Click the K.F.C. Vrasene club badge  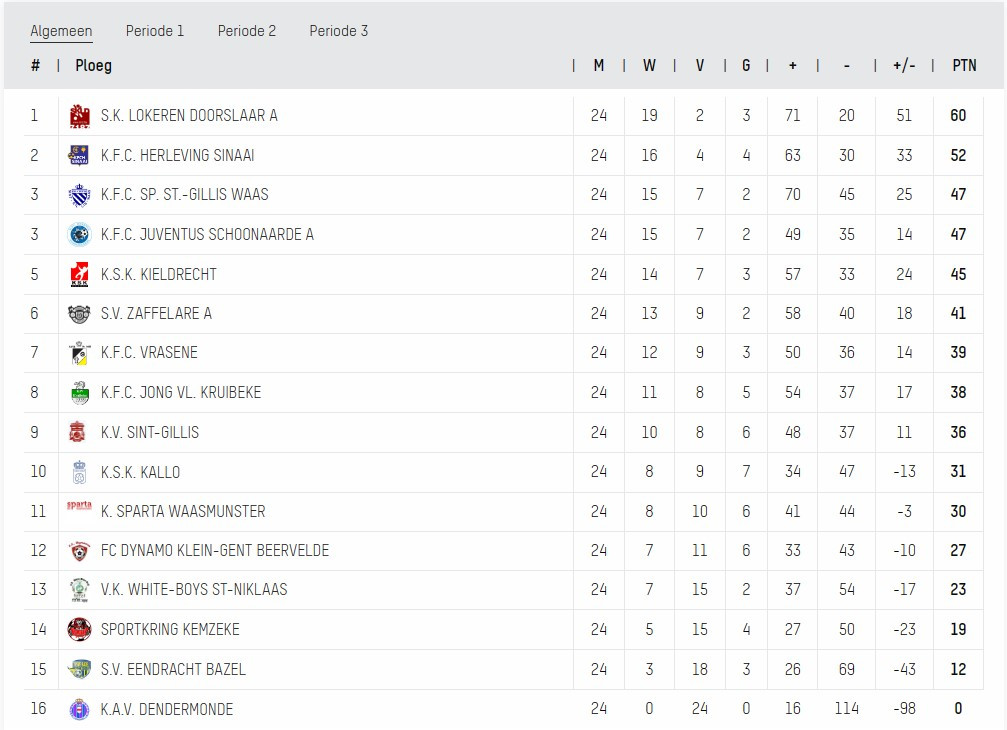80,352
